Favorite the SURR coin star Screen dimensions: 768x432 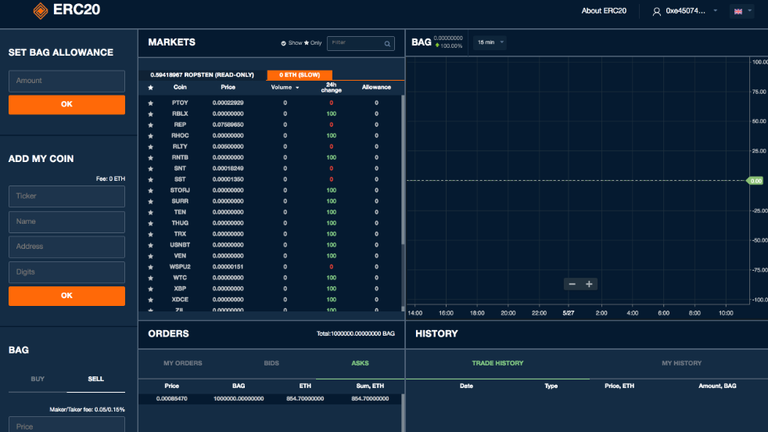[x=150, y=201]
